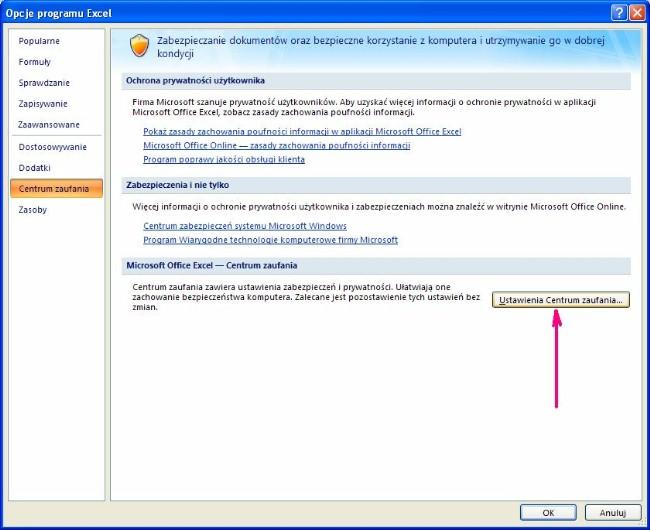
Task: Click the Trust Center shield icon
Action: (139, 46)
